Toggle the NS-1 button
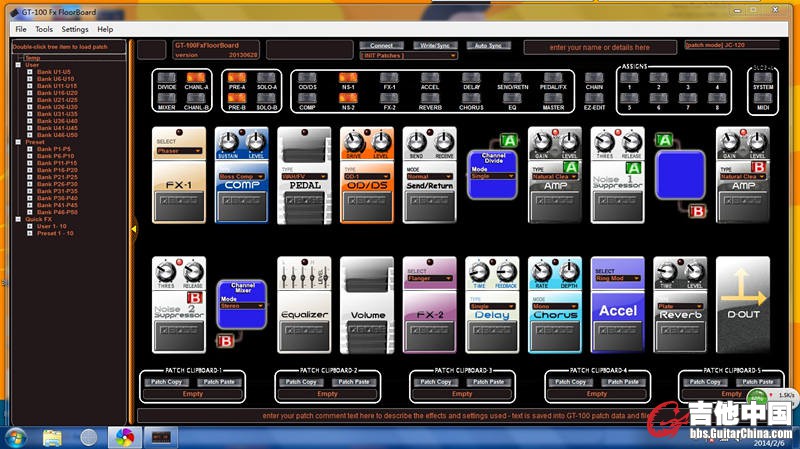800x449 pixels. (348, 78)
